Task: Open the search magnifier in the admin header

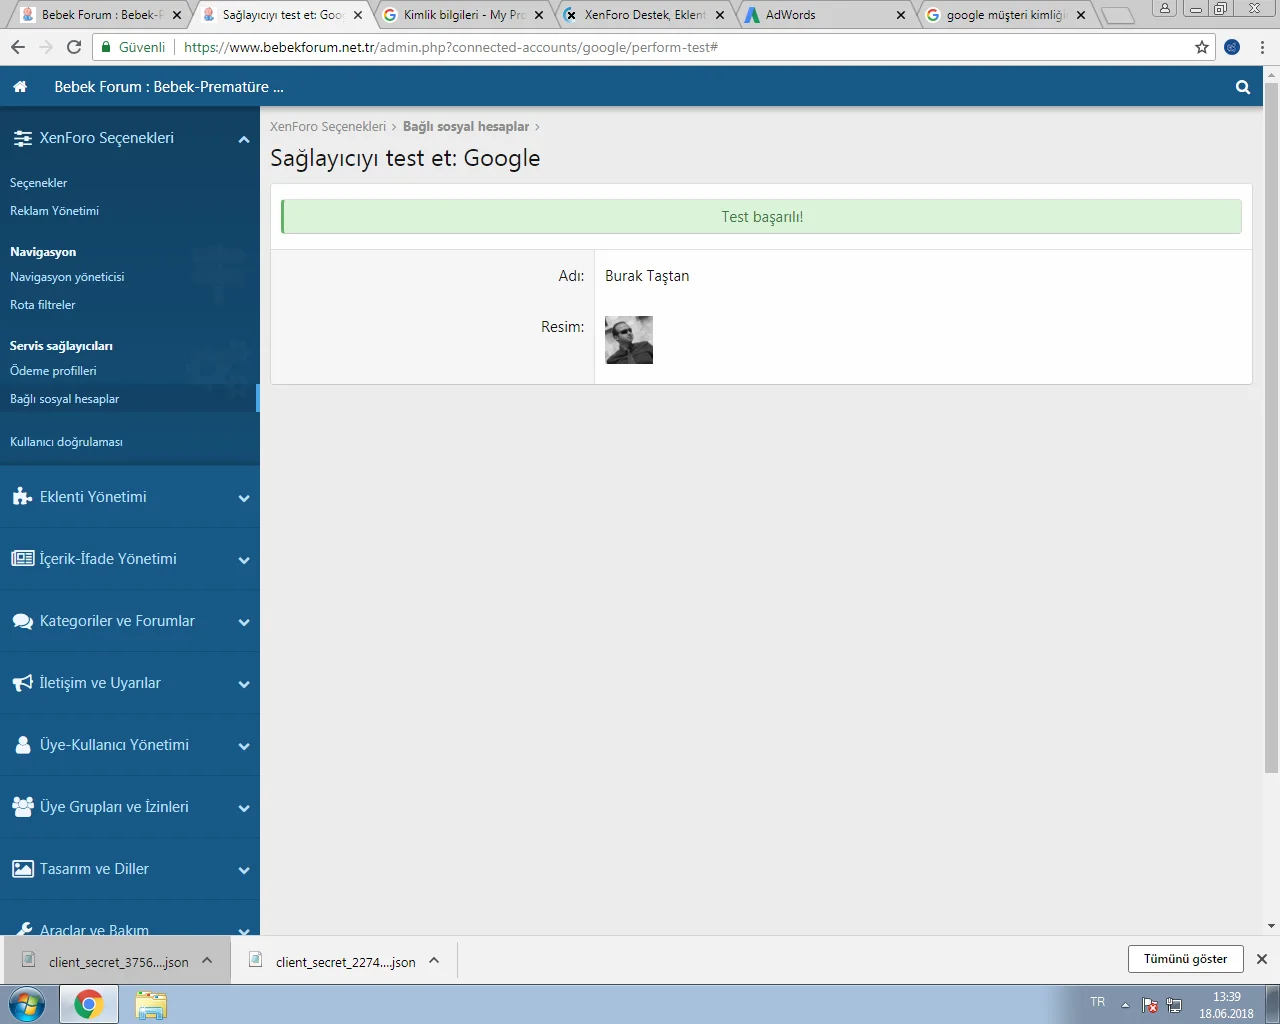Action: click(1242, 87)
